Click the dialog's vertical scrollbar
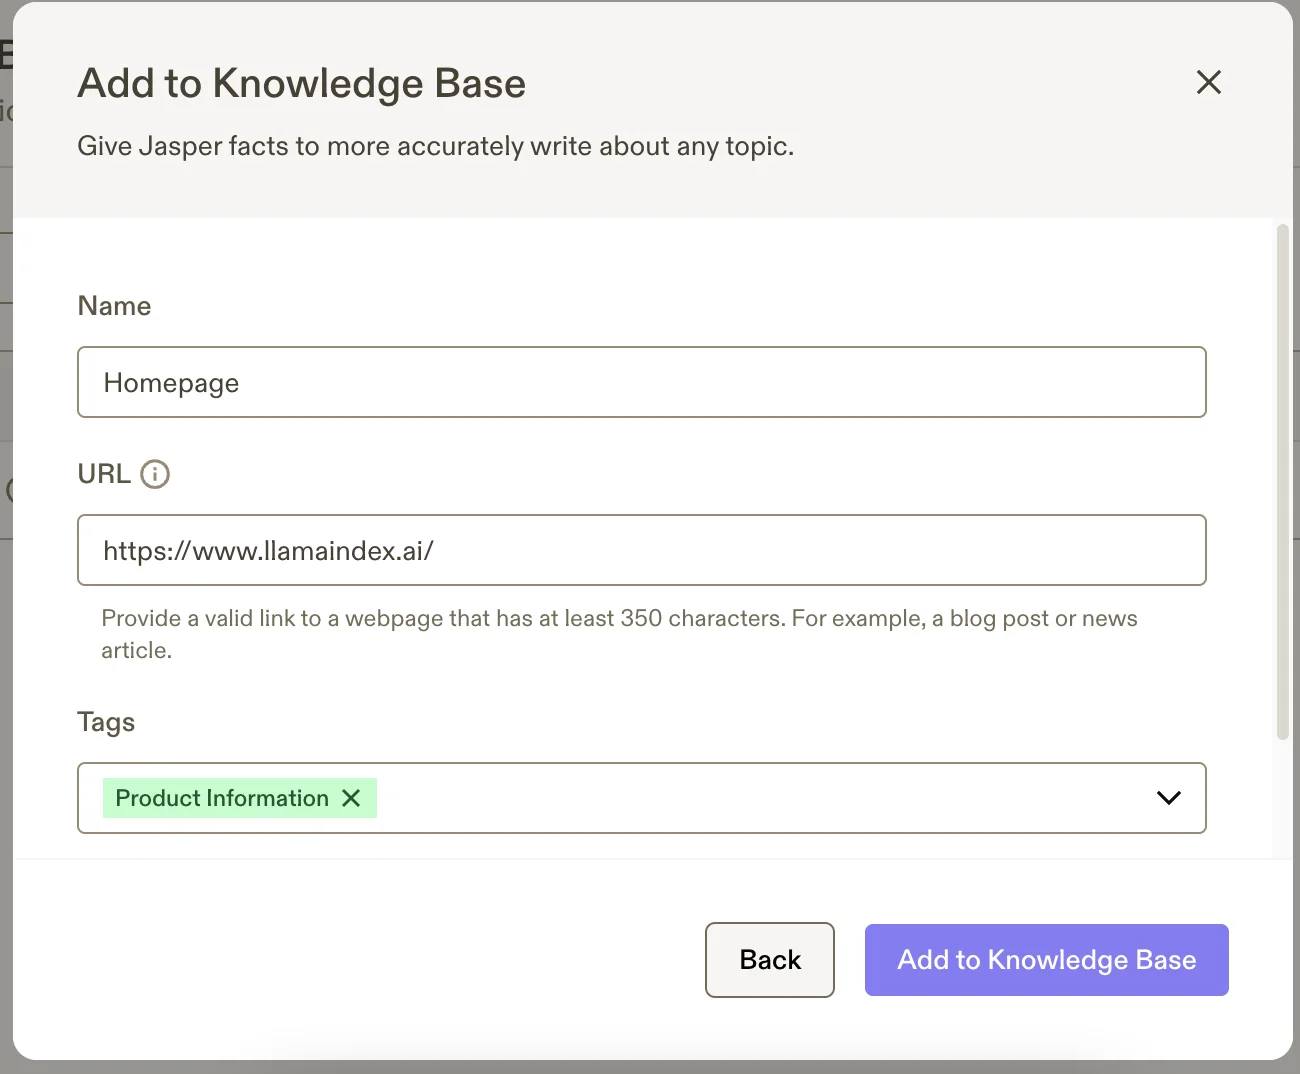Screen dimensions: 1300x1074 coord(1283,480)
